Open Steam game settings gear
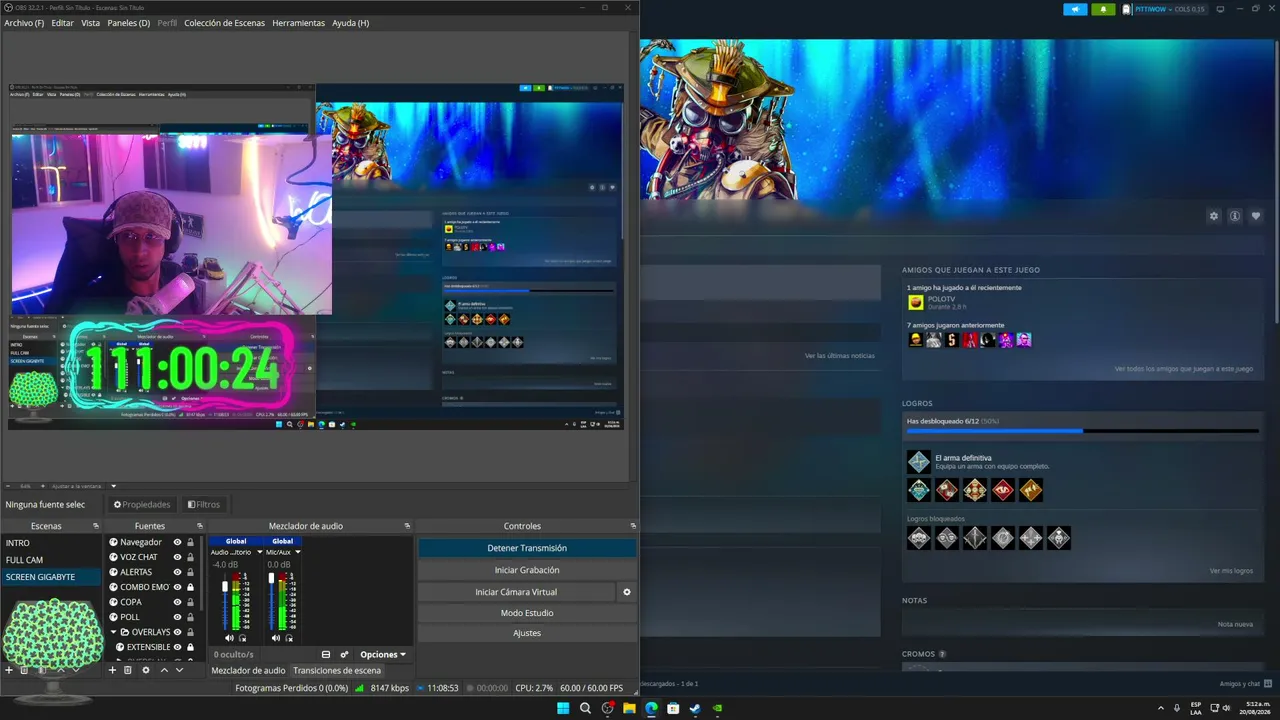 (1214, 216)
